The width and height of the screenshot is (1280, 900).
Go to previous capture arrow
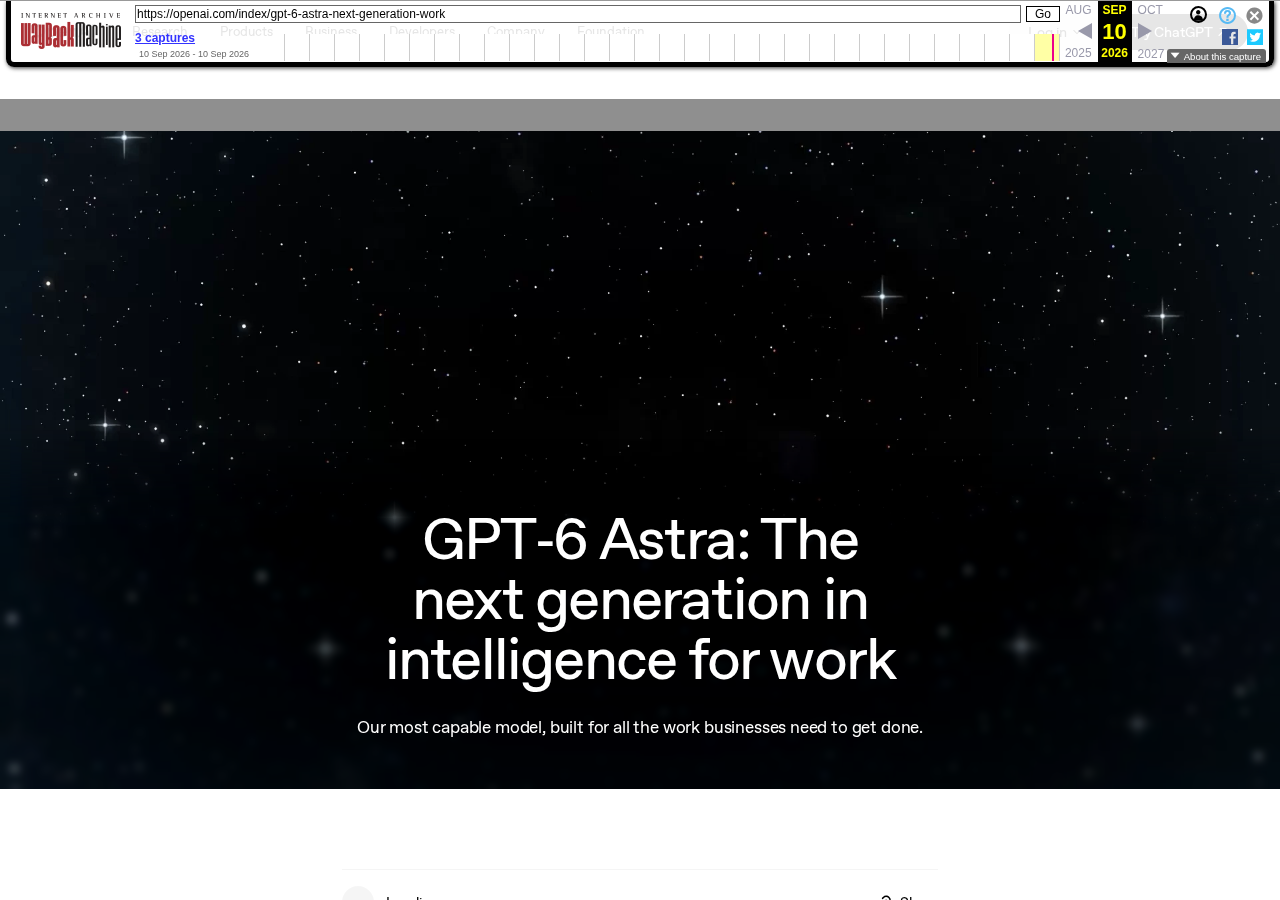(1084, 31)
